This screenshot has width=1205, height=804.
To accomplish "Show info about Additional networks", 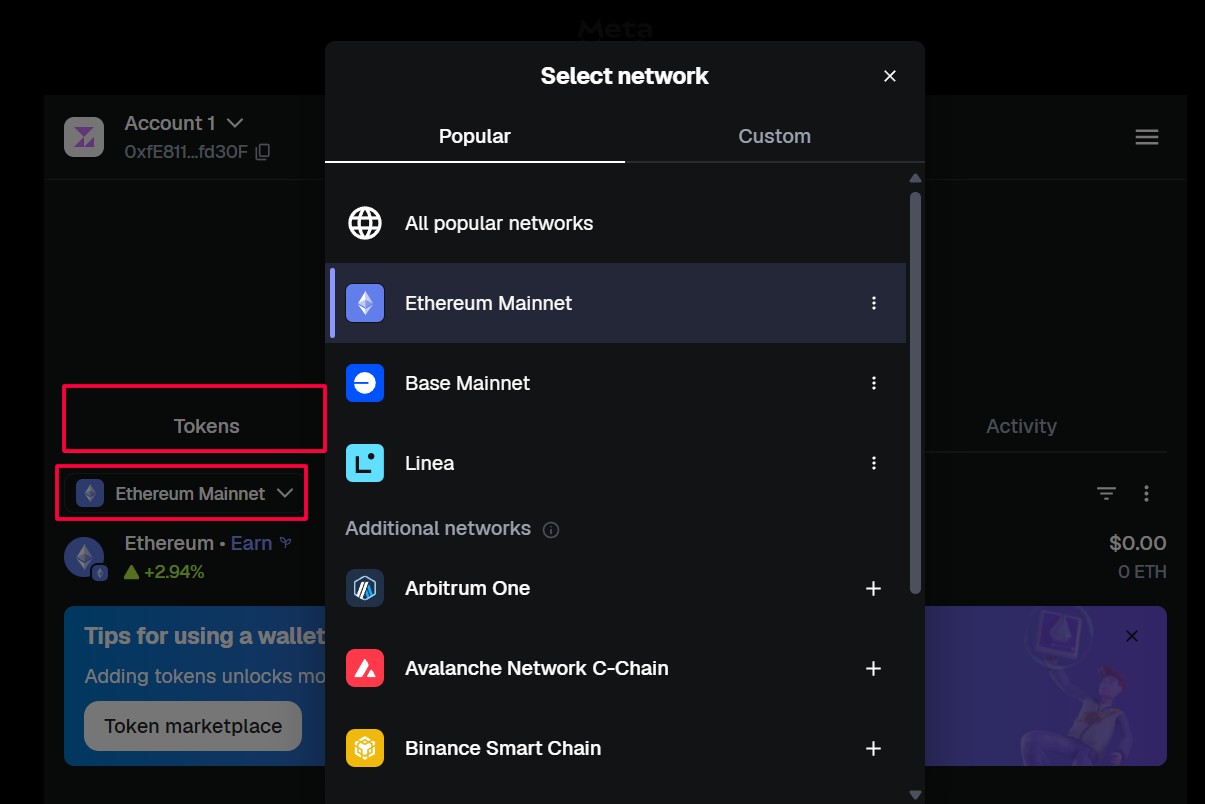I will [x=551, y=530].
